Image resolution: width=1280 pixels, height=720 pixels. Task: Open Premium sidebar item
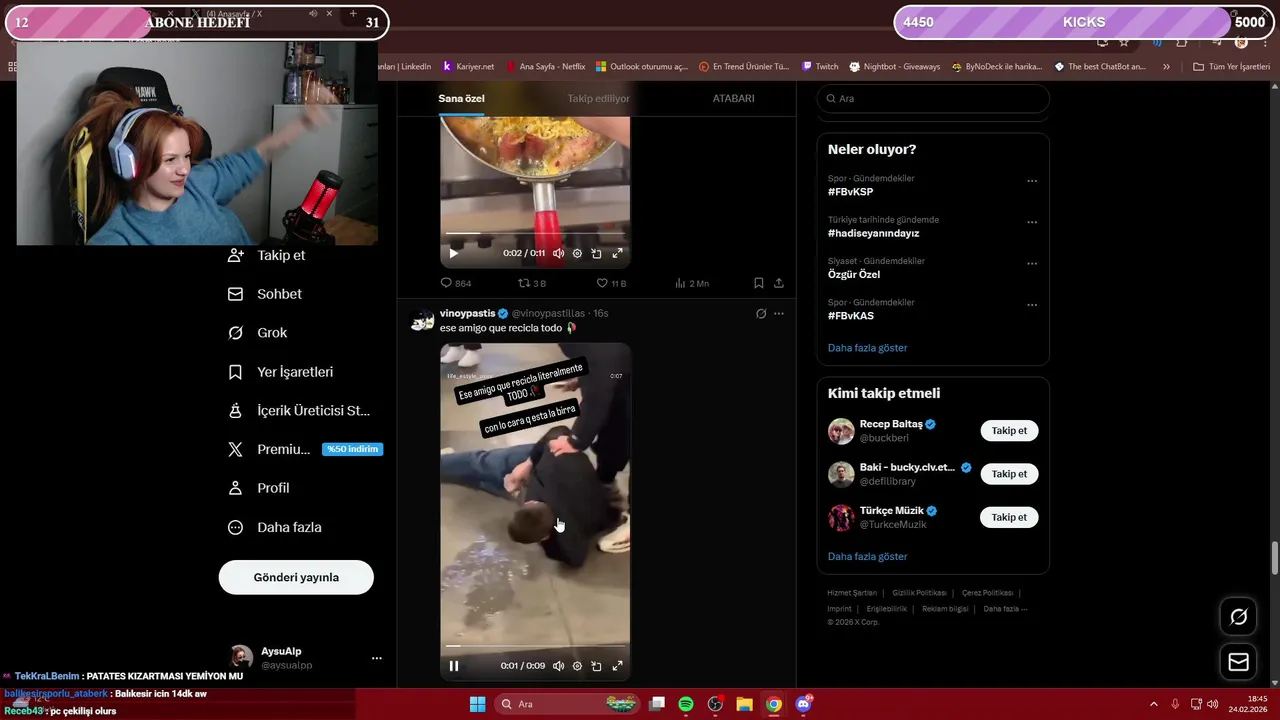coord(304,449)
